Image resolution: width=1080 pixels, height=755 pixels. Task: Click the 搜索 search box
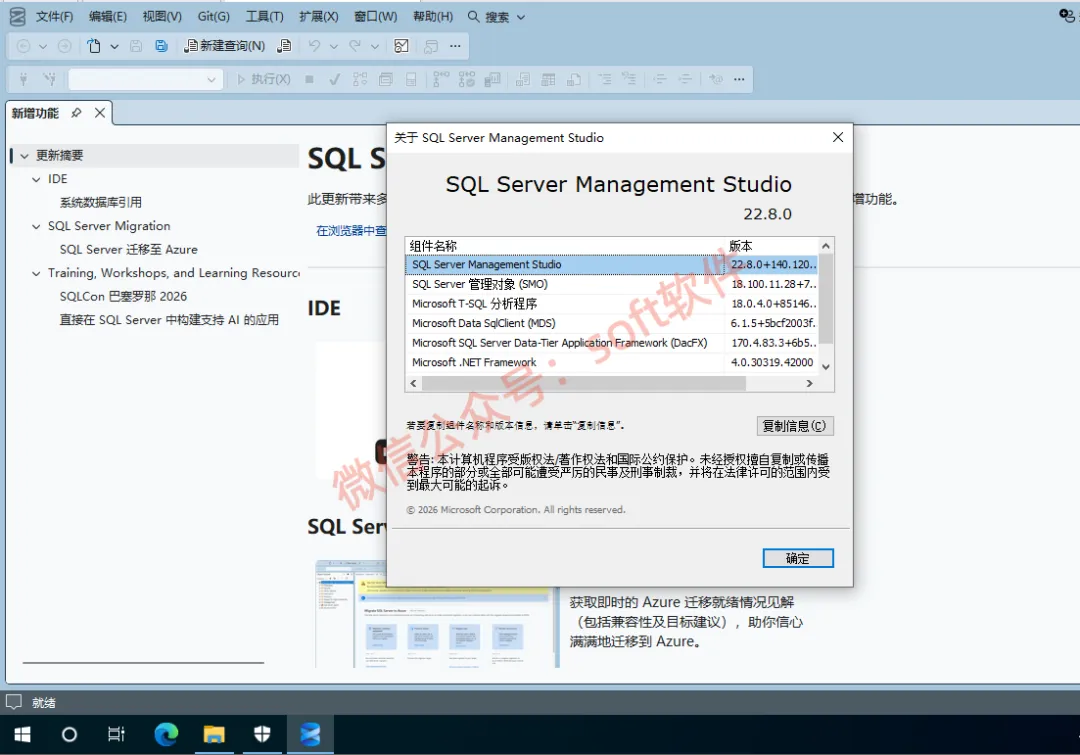click(x=496, y=17)
